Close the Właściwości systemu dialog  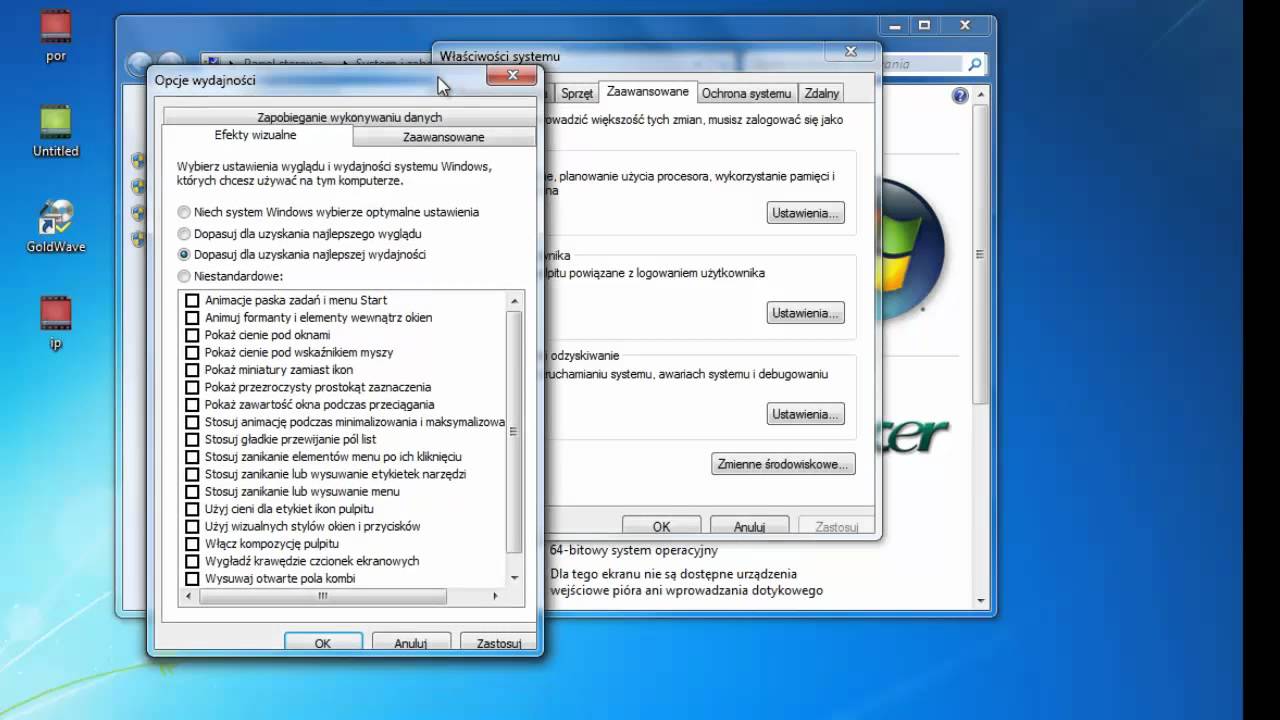850,51
